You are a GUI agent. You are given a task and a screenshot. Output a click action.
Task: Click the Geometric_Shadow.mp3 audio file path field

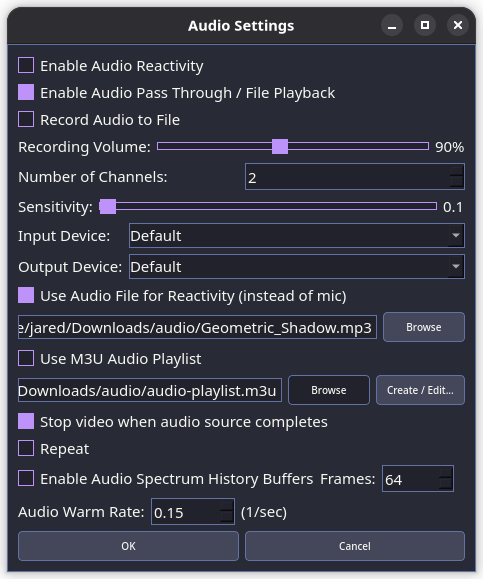coord(197,327)
